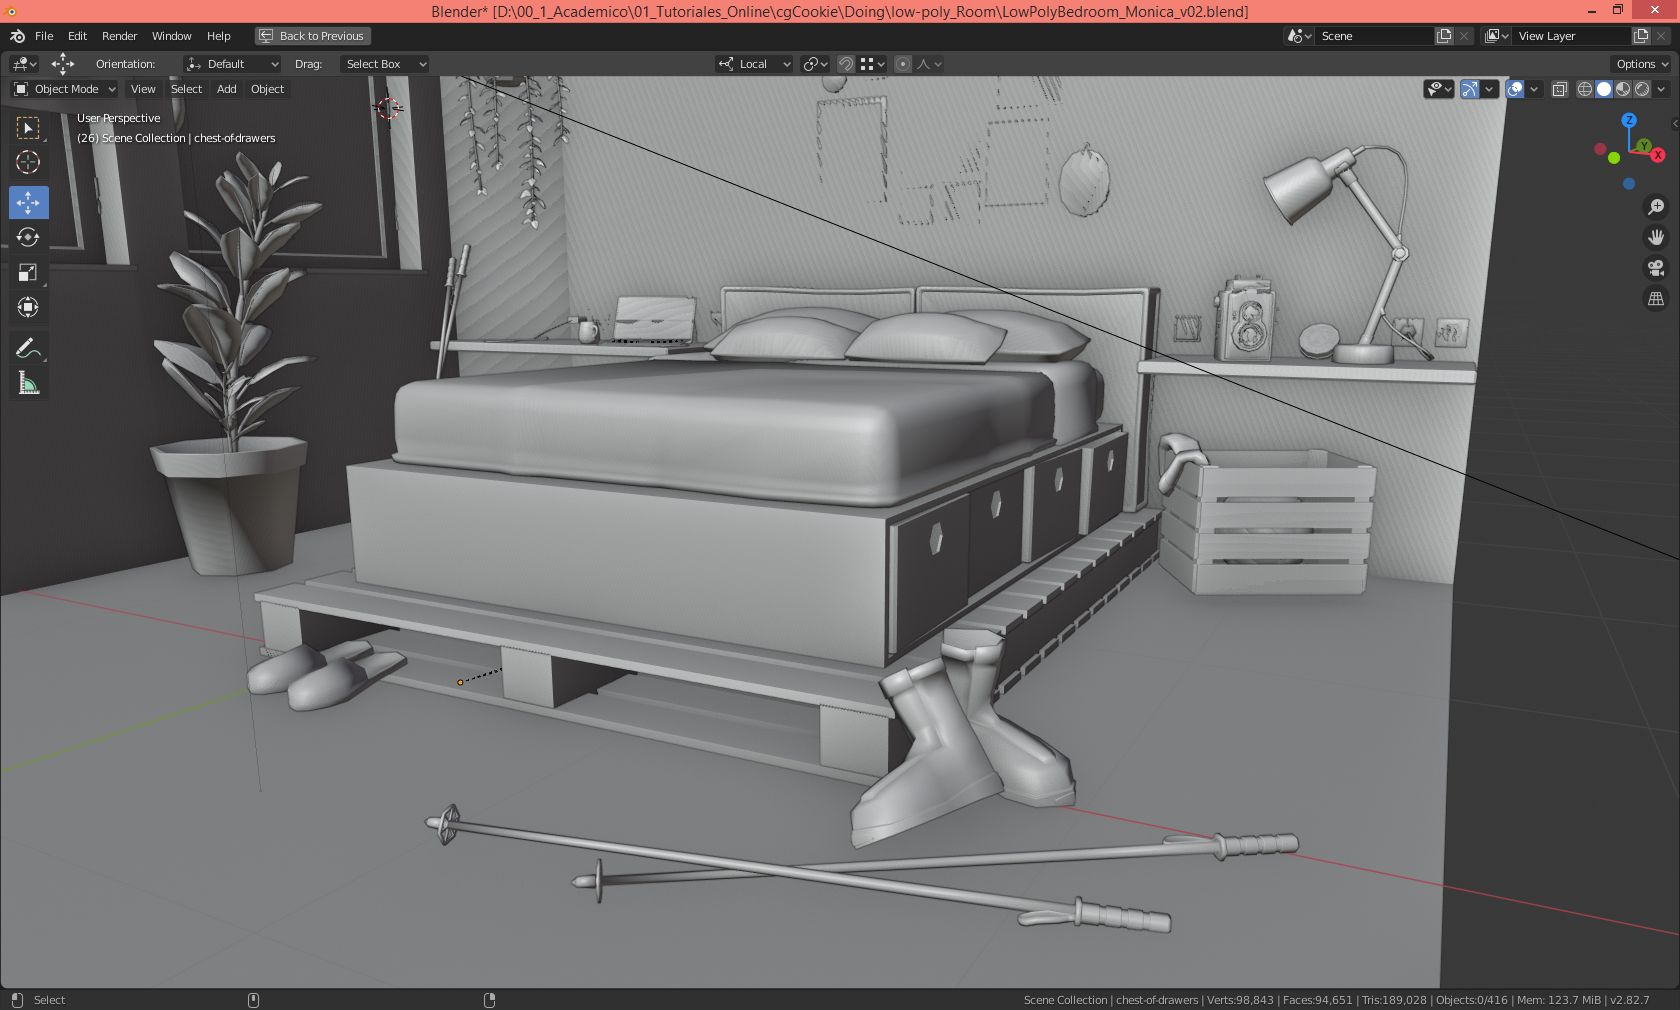Select the Rotate tool
The width and height of the screenshot is (1680, 1010).
[28, 237]
